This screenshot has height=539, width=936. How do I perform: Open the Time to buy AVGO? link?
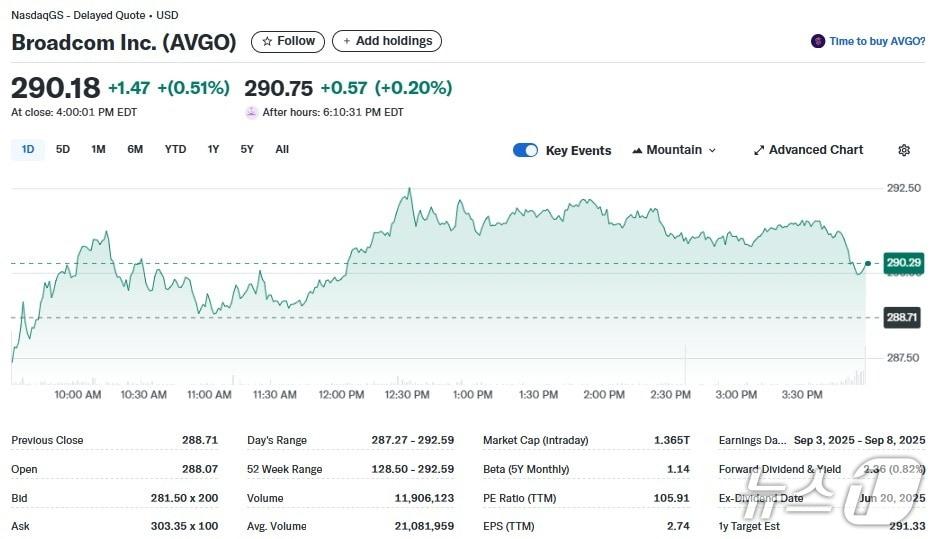pos(877,41)
